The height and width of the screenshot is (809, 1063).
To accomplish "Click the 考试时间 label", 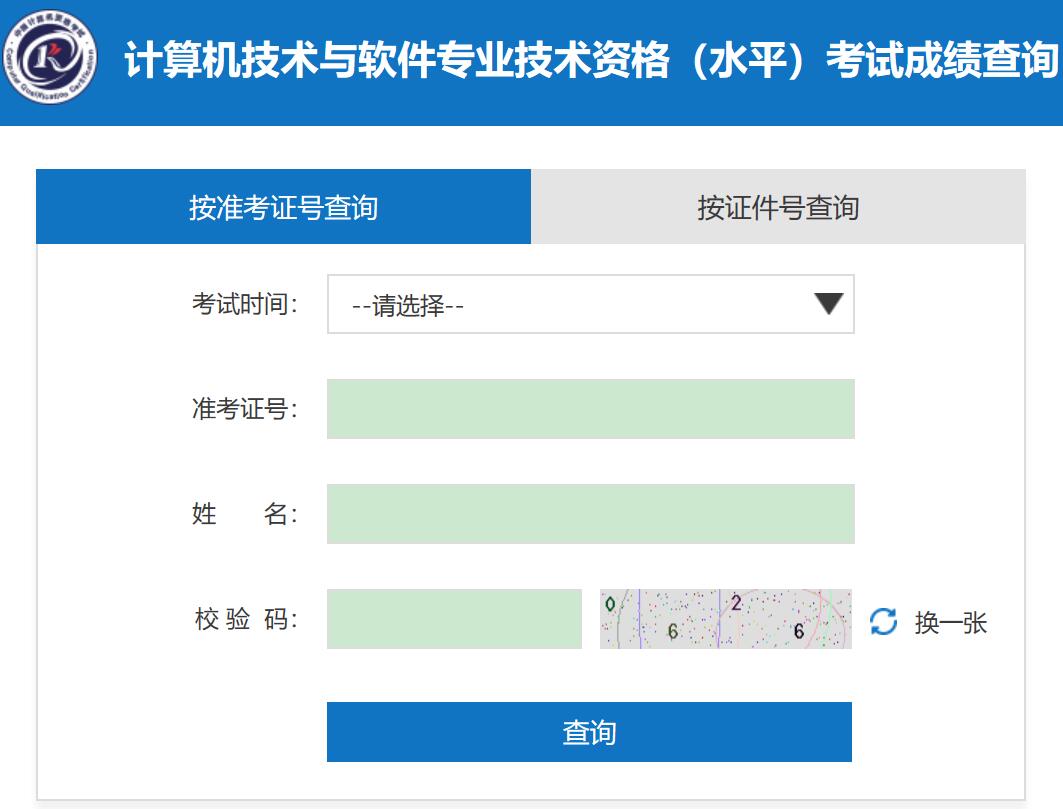I will coord(245,304).
